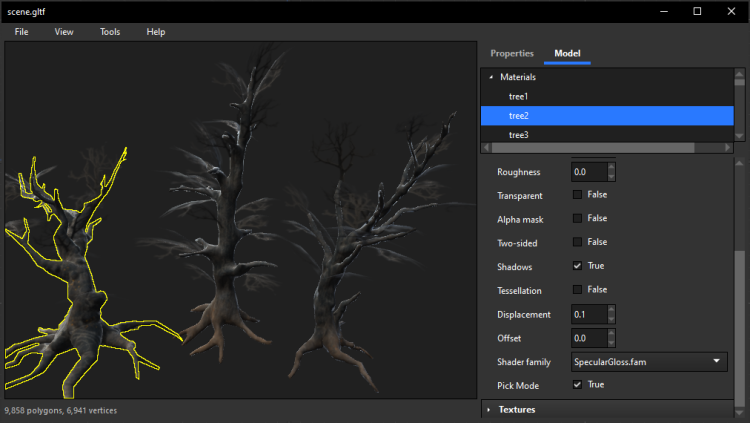The height and width of the screenshot is (423, 750).
Task: Toggle the Alpha mask checkbox
Action: coord(577,218)
